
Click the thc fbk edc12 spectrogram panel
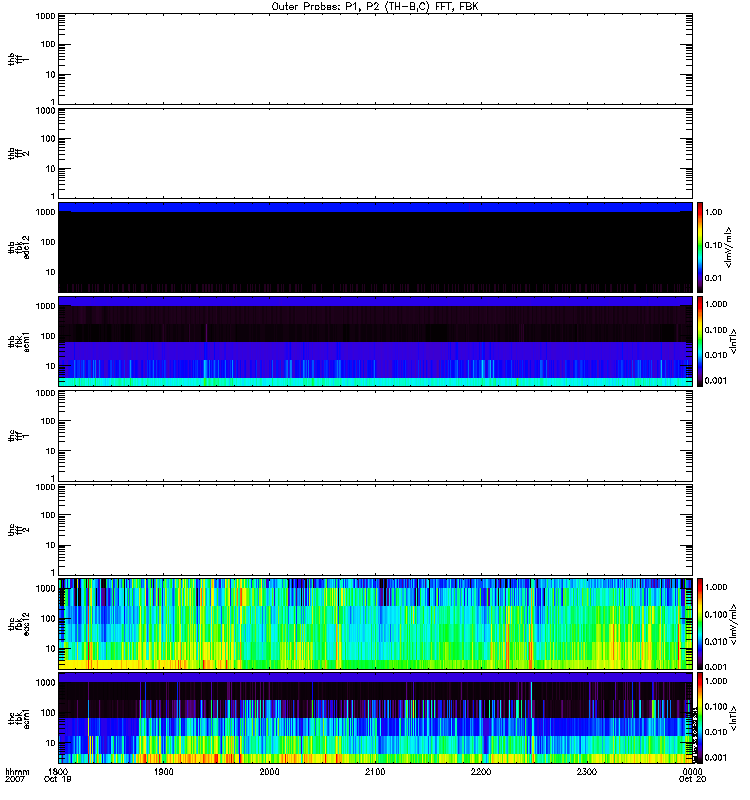[x=375, y=624]
